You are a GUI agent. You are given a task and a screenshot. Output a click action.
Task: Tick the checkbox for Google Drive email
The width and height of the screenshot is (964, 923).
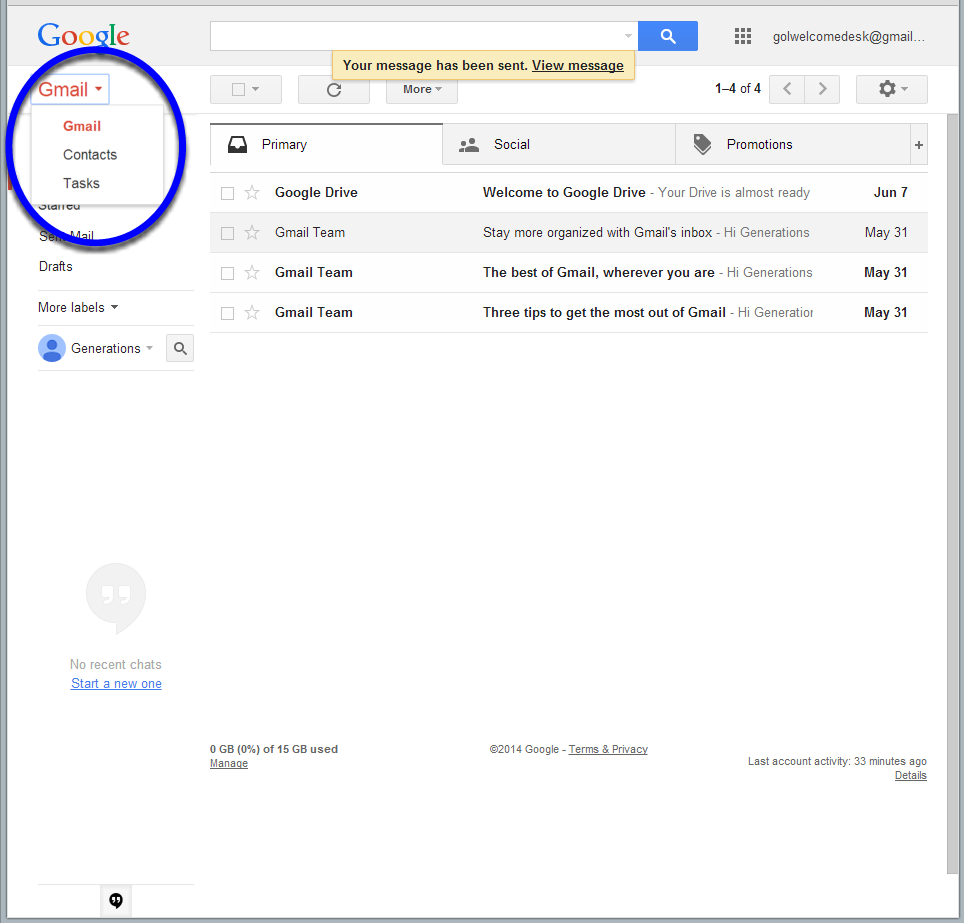tap(227, 193)
